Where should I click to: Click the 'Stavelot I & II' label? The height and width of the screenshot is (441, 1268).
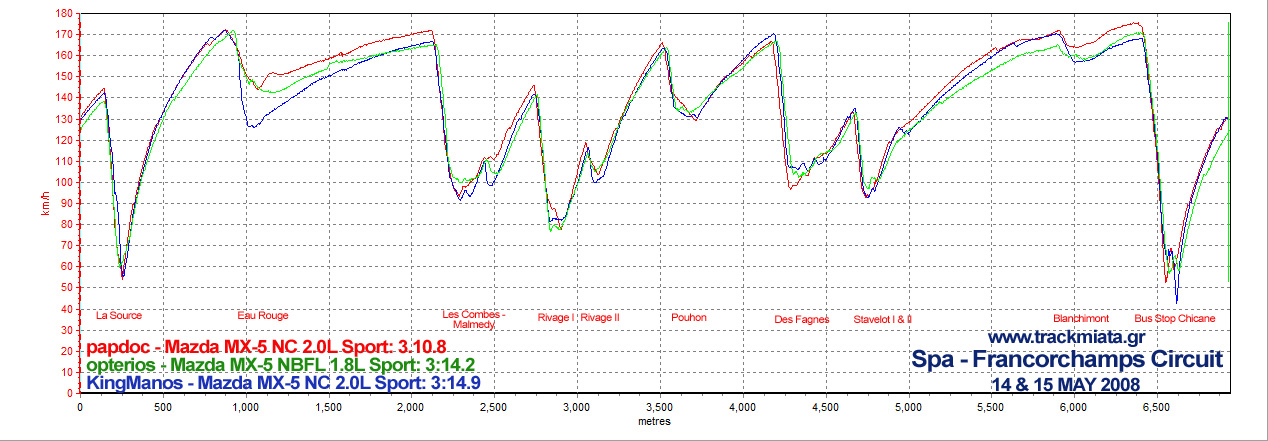883,320
